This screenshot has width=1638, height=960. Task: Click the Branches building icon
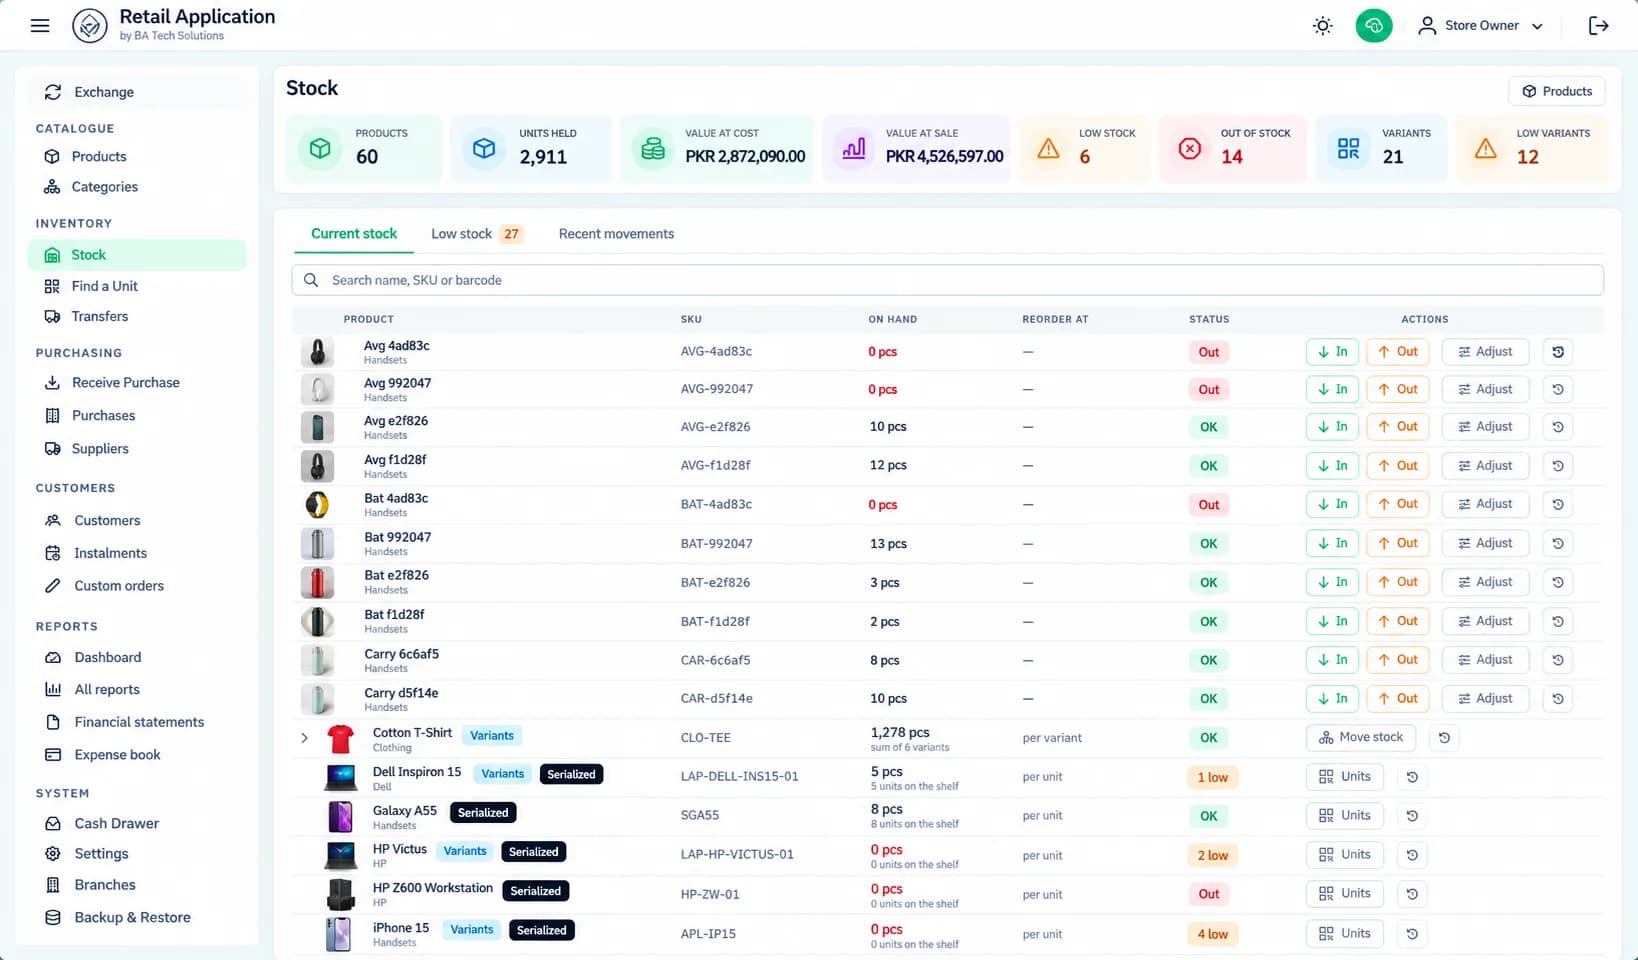pos(53,885)
